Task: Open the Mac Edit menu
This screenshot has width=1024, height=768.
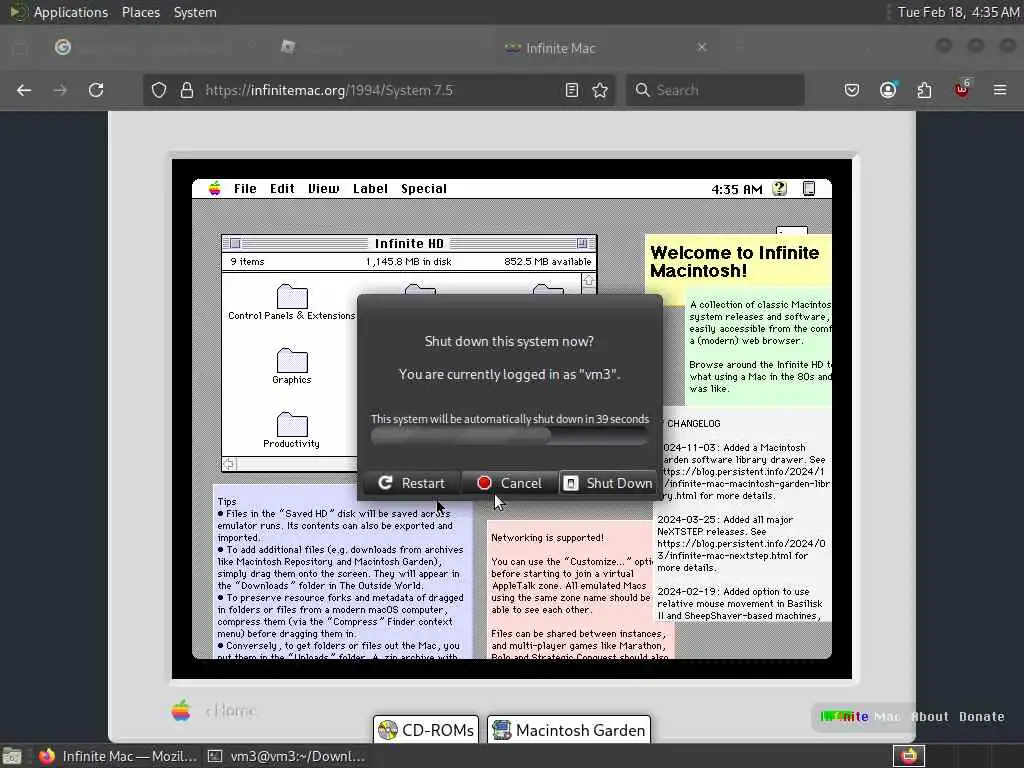Action: [x=282, y=189]
